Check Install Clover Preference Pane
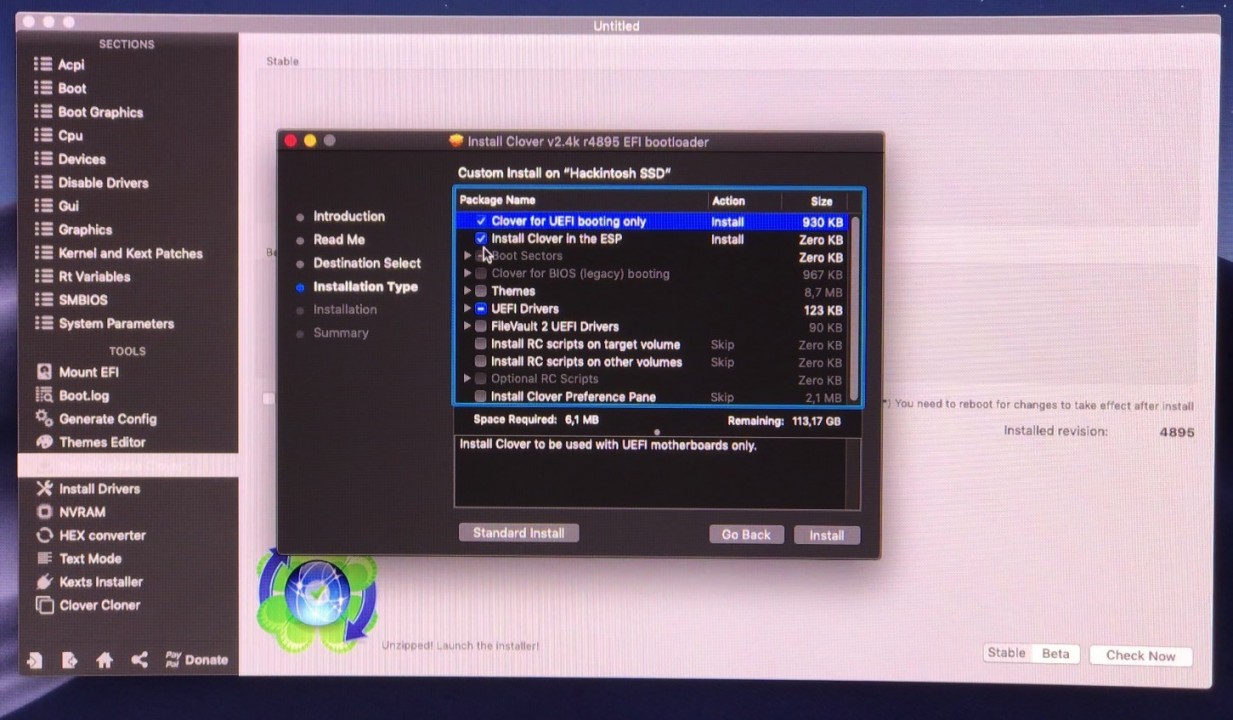Viewport: 1233px width, 720px height. click(481, 397)
